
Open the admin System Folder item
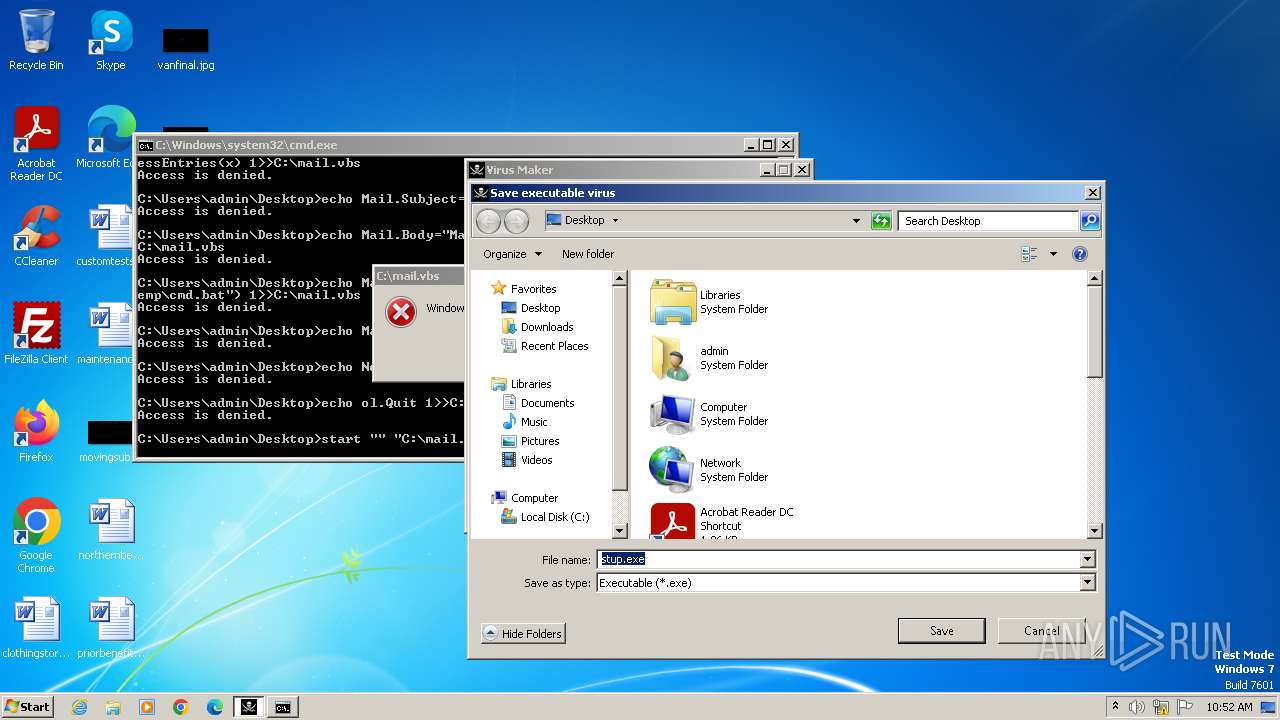(x=709, y=358)
